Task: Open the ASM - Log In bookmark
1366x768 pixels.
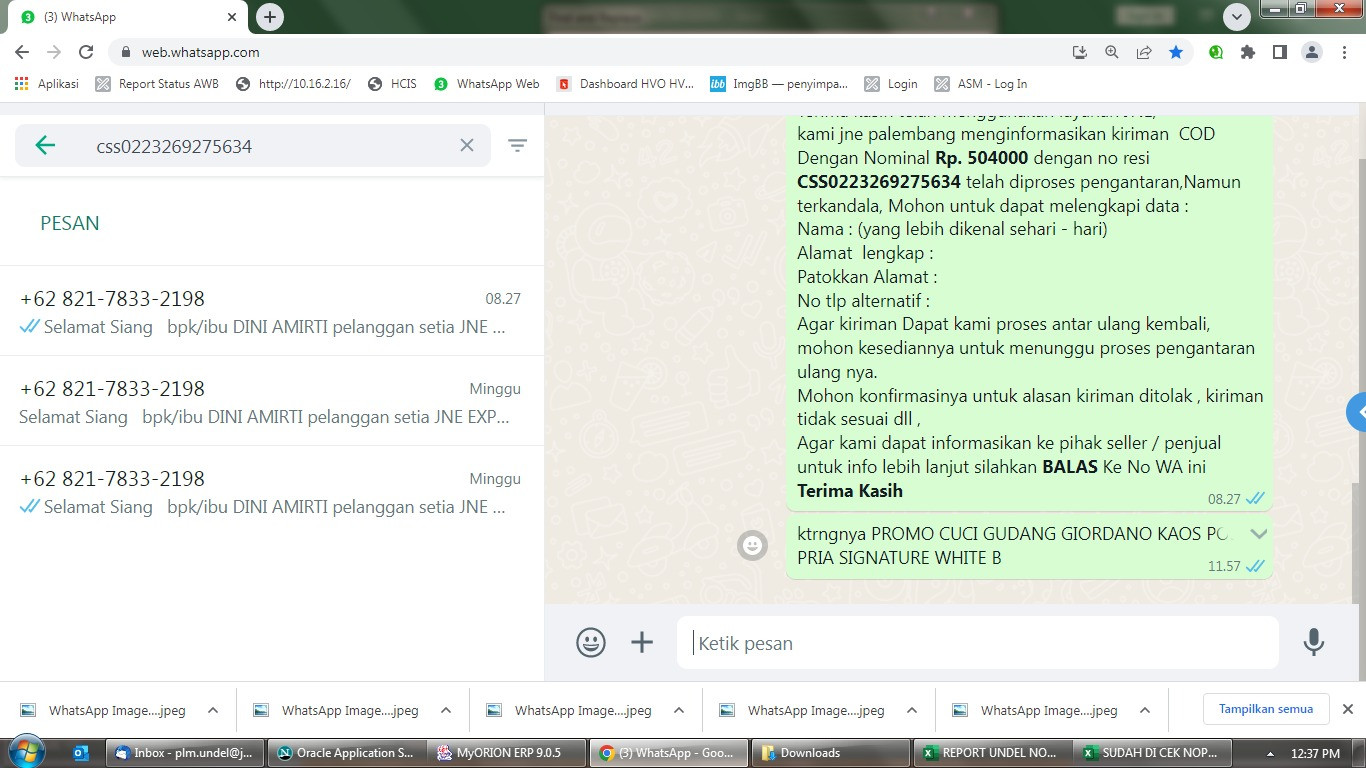Action: pyautogui.click(x=980, y=84)
